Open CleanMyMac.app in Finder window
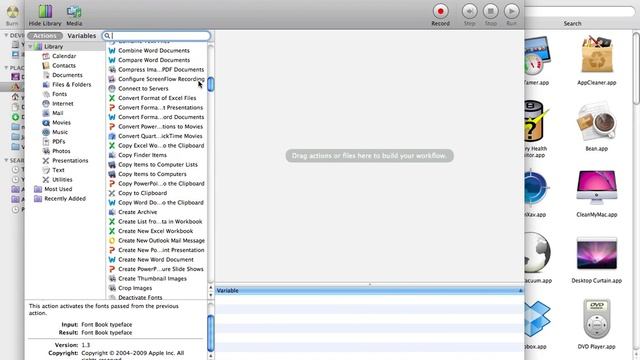The width and height of the screenshot is (640, 360). 596,193
